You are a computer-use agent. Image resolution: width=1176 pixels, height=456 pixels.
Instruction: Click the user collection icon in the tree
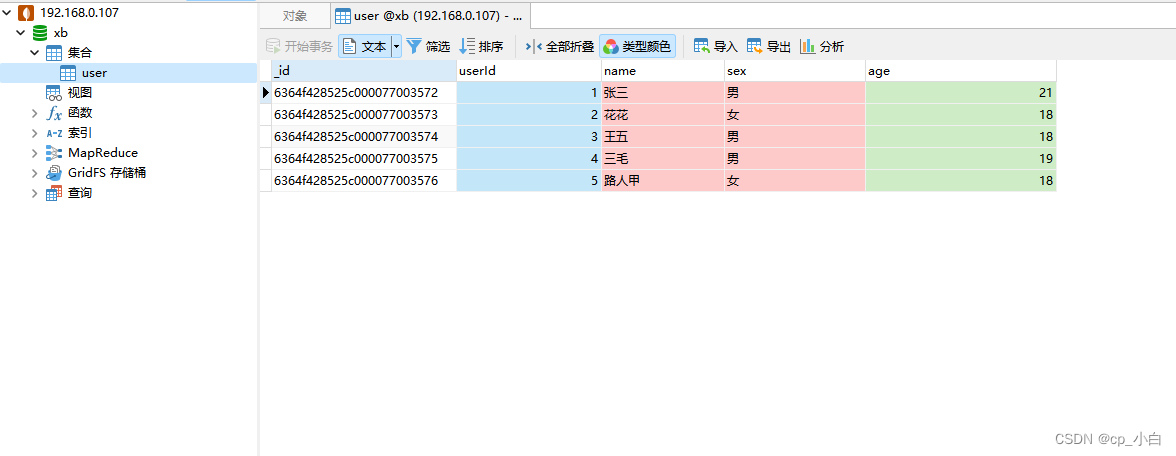[68, 73]
